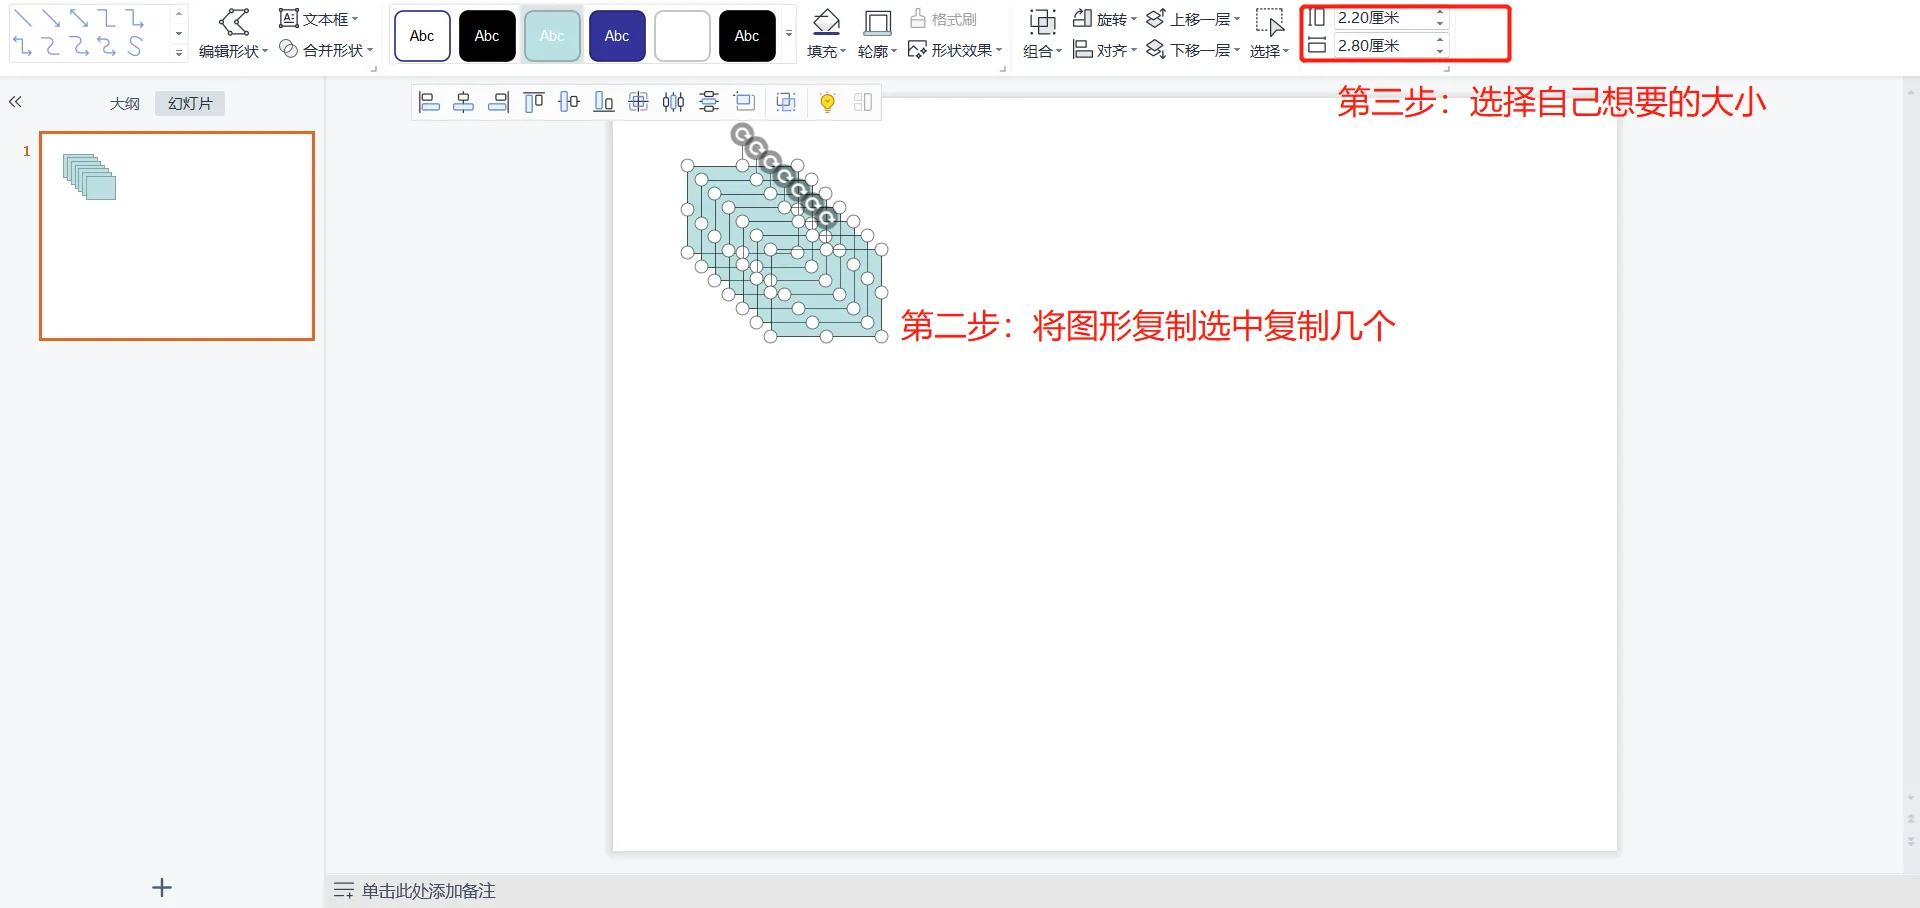Make shapes equal size in floating toolbar

click(745, 102)
